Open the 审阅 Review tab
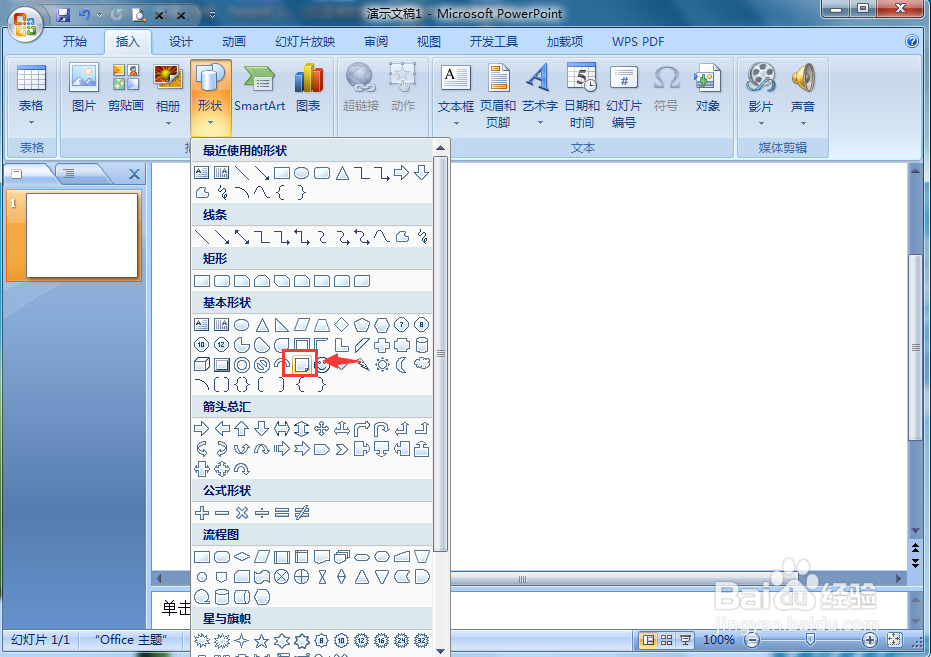The height and width of the screenshot is (657, 931). point(376,42)
